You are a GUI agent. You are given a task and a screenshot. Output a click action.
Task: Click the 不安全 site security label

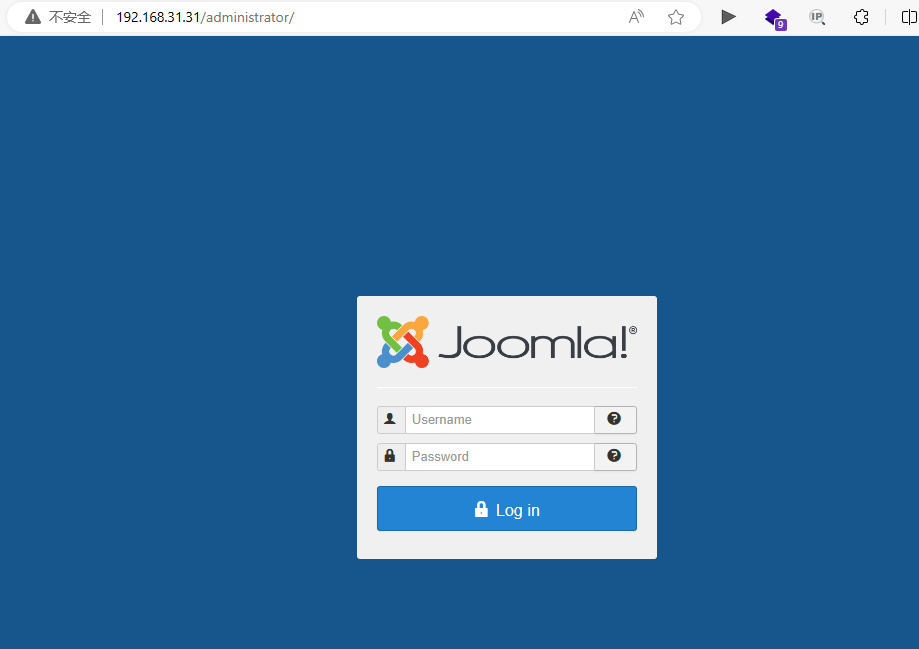[70, 17]
